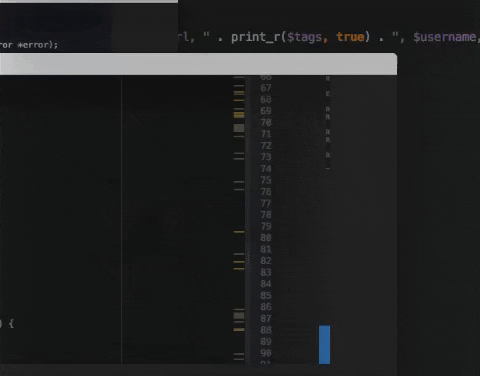The image size is (480, 376).
Task: Click the $username variable in the code
Action: [445, 37]
